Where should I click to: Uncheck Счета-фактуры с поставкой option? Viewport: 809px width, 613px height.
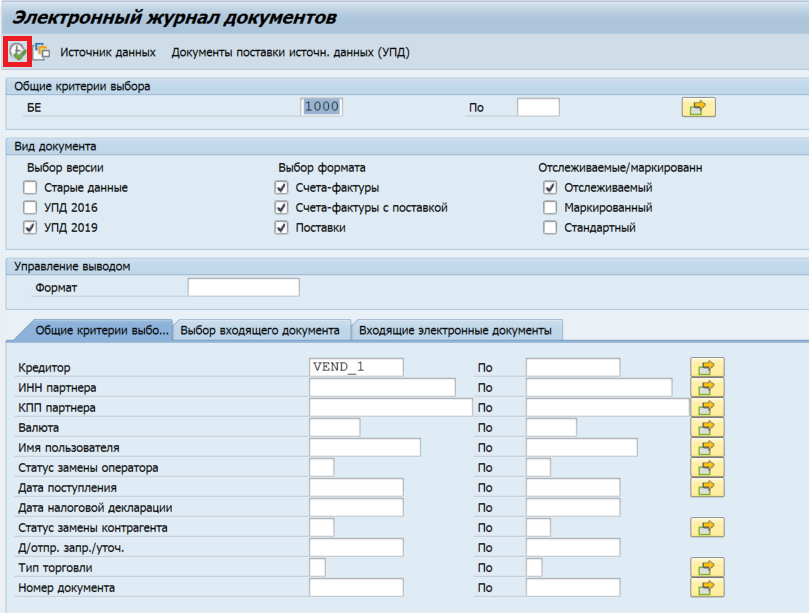tap(281, 207)
